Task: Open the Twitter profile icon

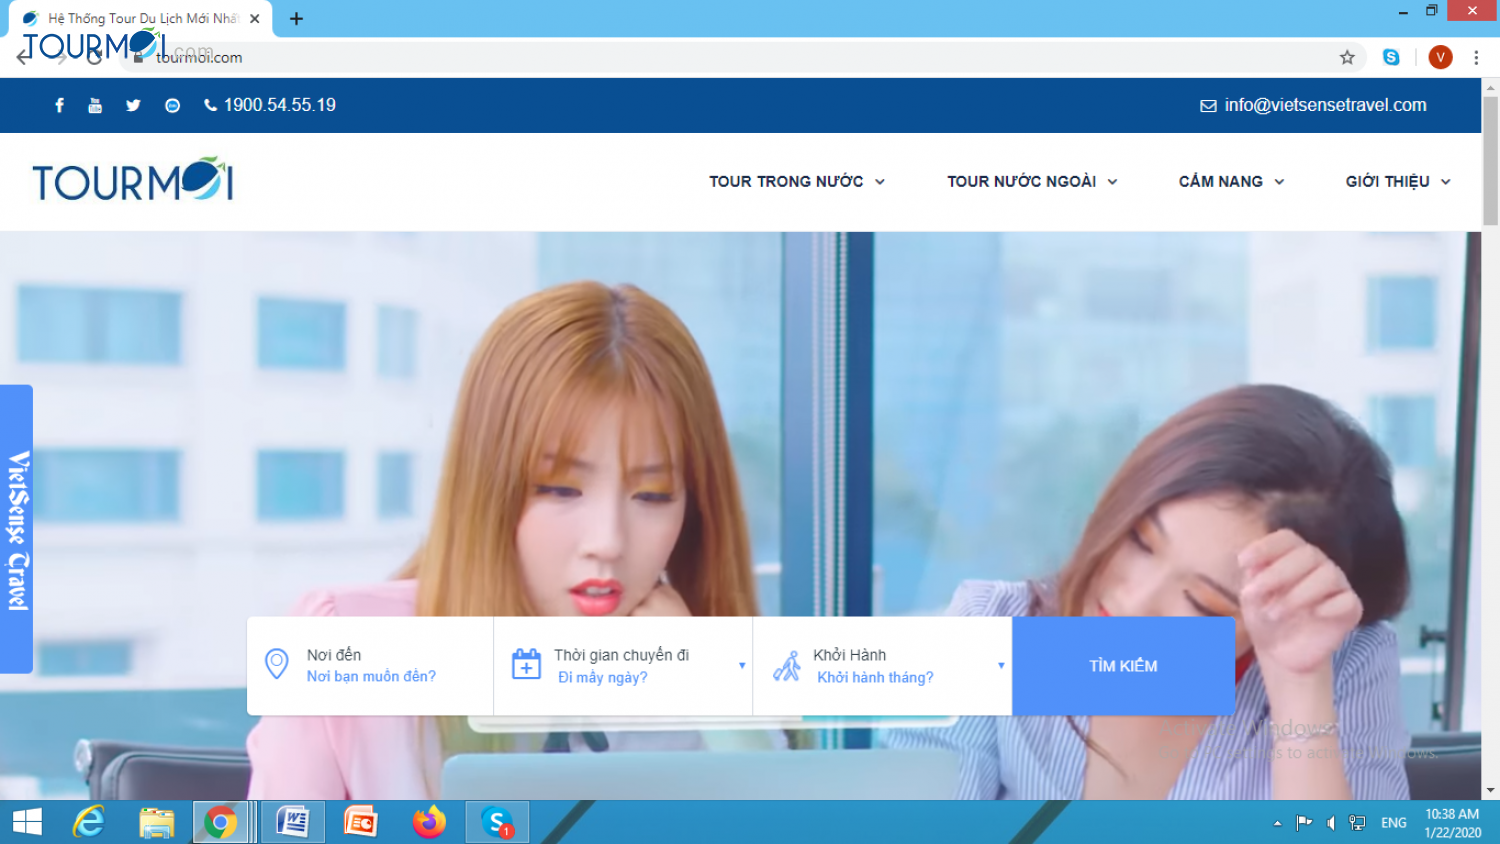Action: point(133,104)
